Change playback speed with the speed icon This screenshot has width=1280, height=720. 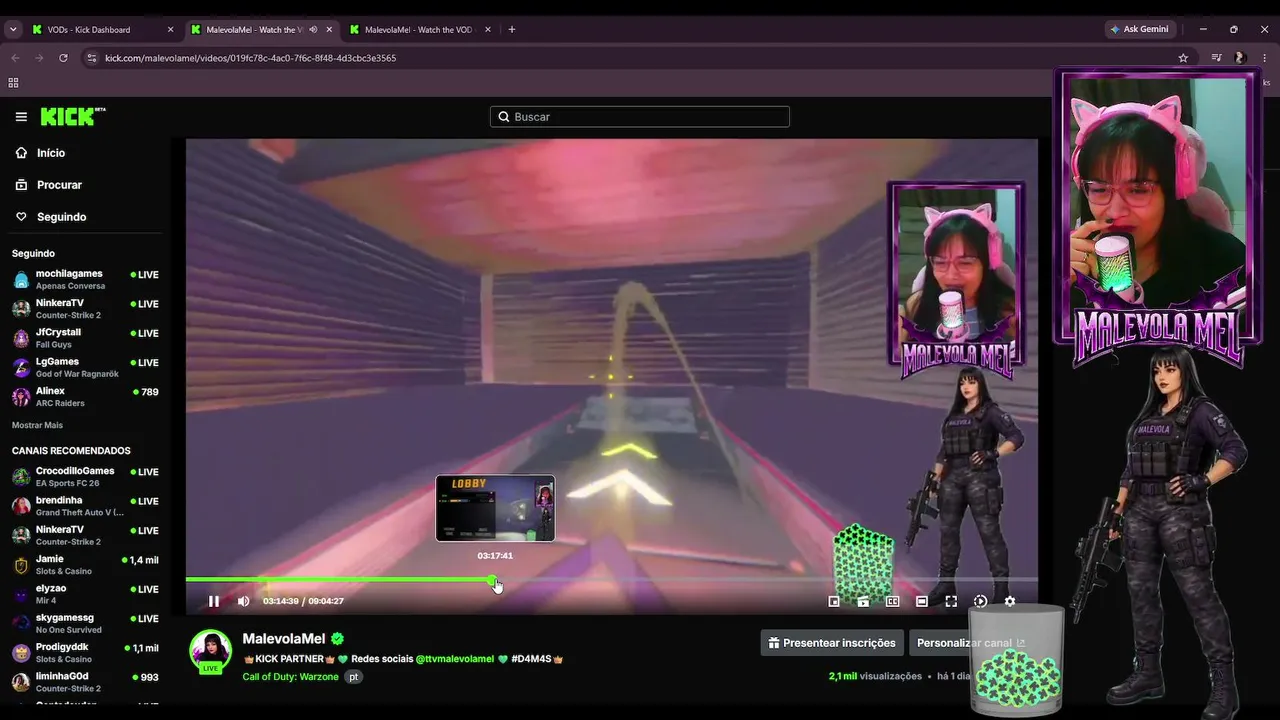[x=980, y=601]
